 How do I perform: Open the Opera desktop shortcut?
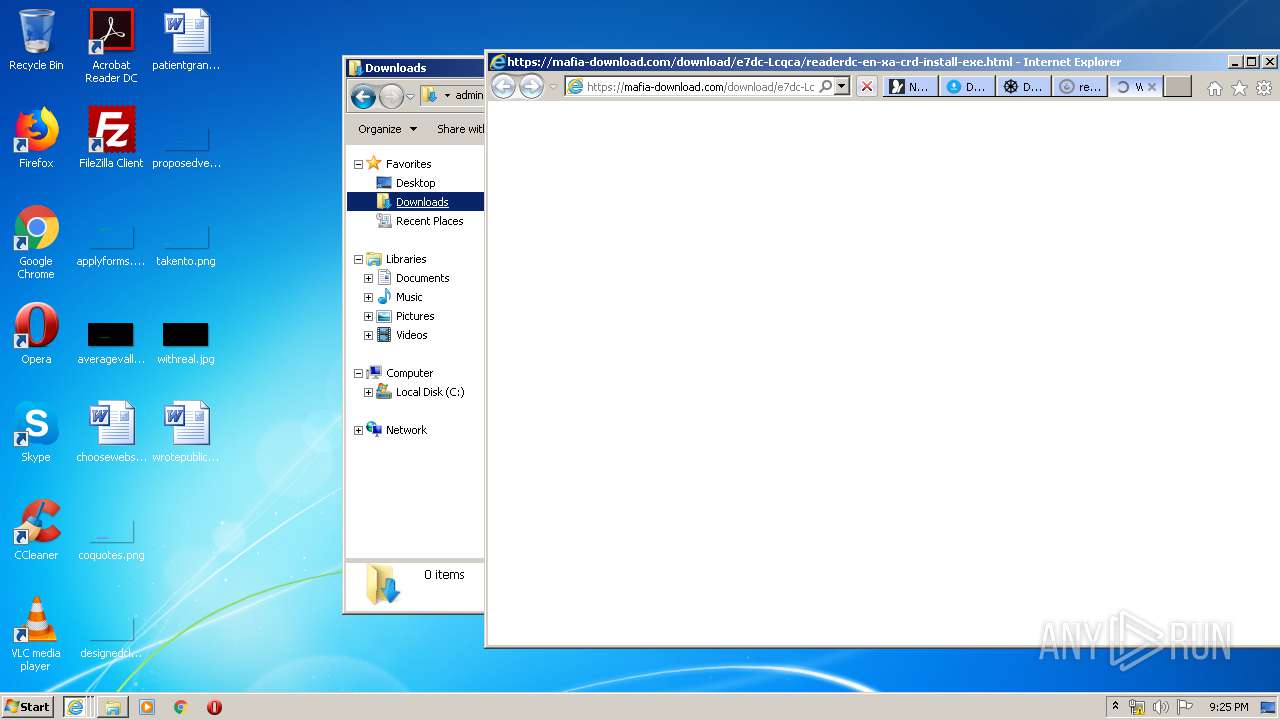(36, 334)
